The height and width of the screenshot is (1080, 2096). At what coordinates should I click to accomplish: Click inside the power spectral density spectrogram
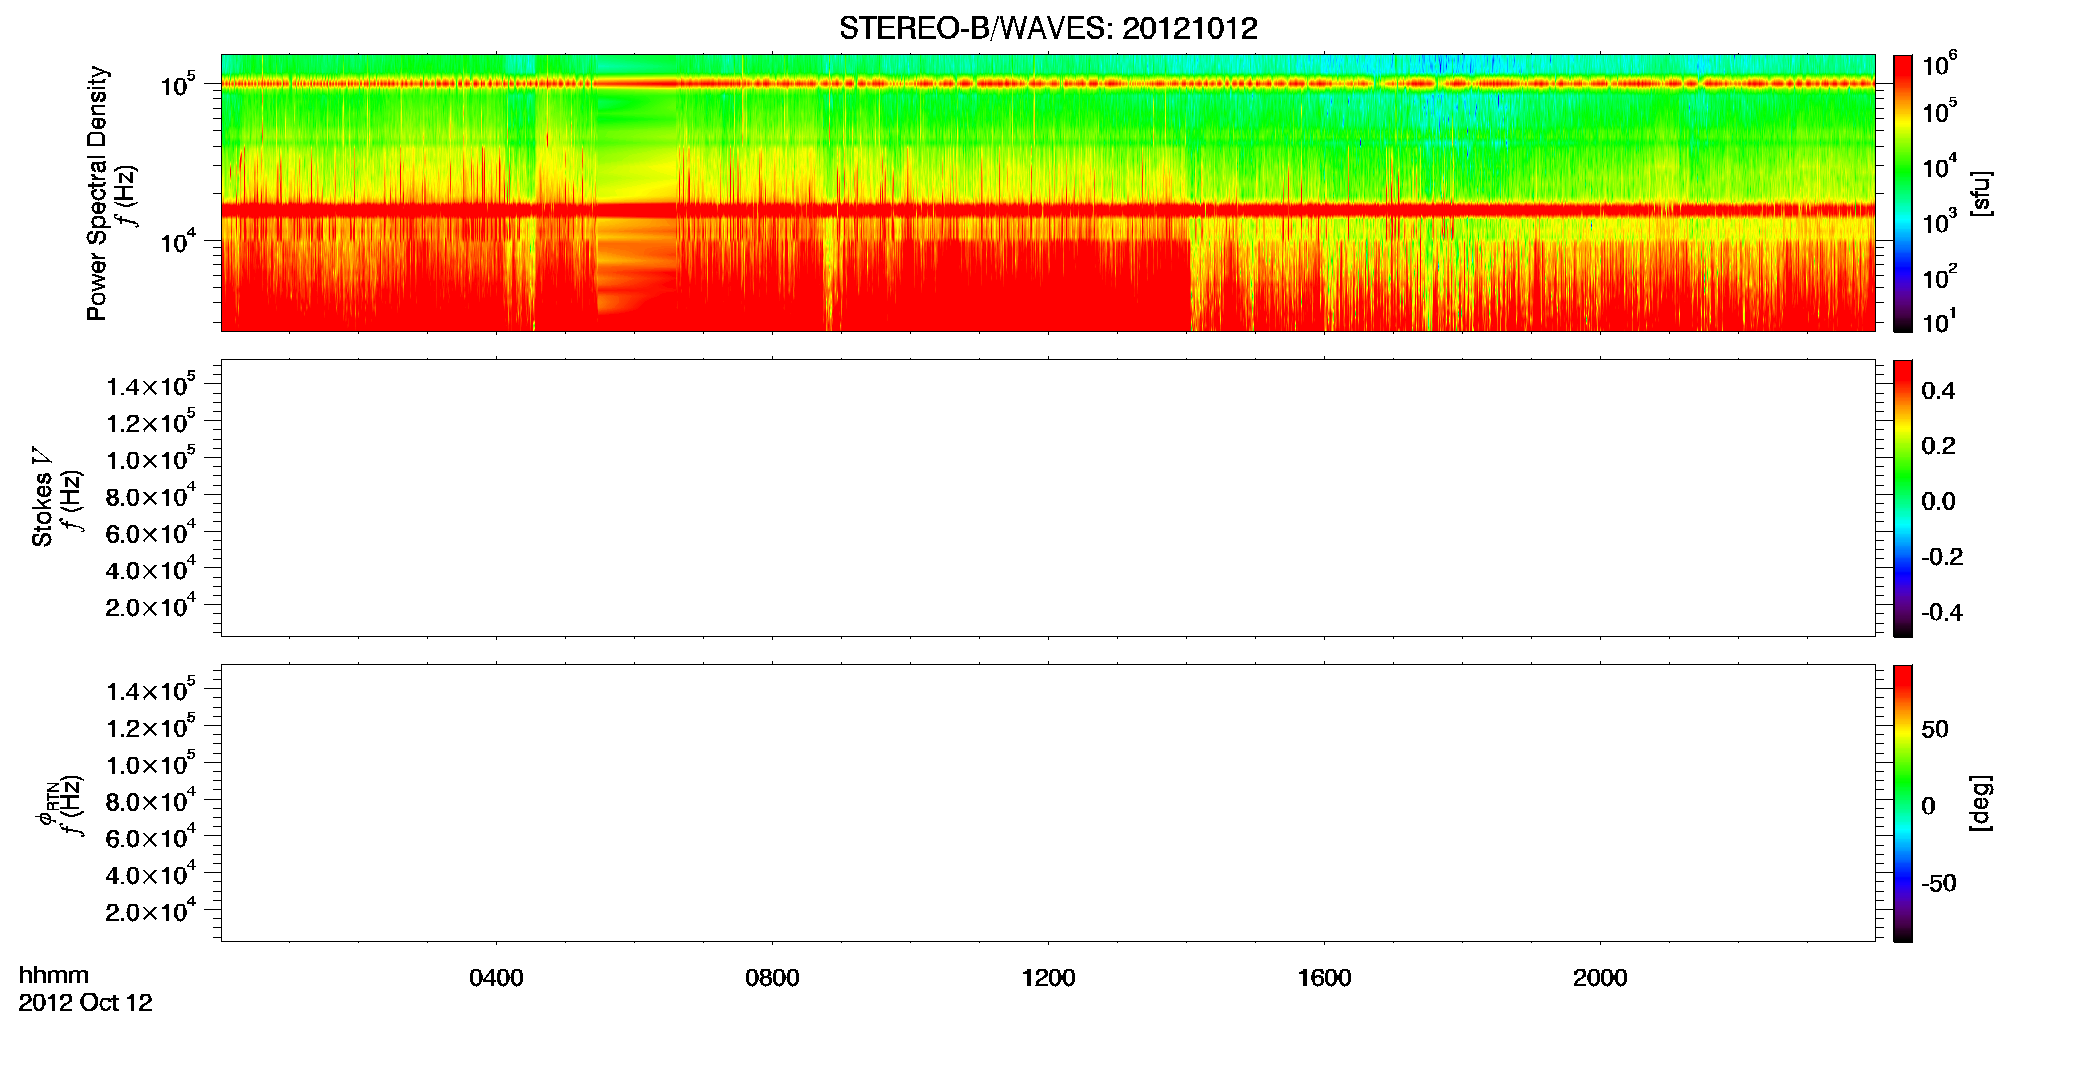click(1048, 192)
